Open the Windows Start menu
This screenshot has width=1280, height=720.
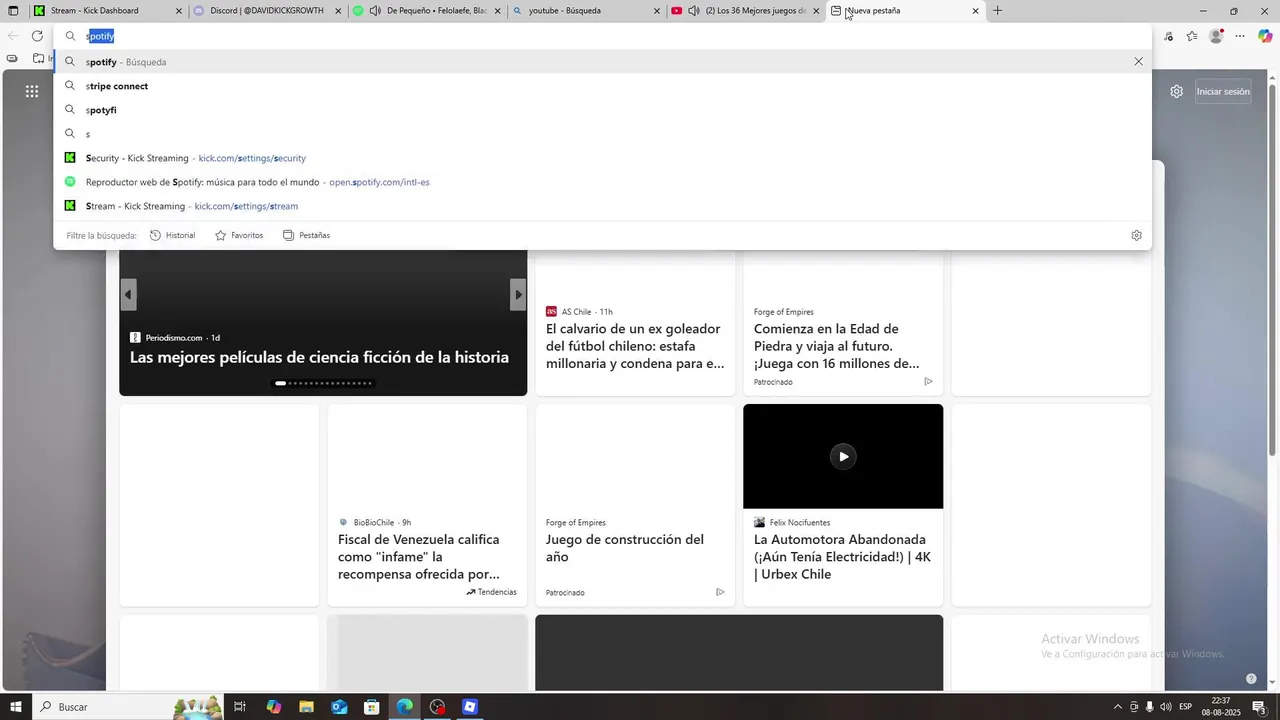coord(15,707)
